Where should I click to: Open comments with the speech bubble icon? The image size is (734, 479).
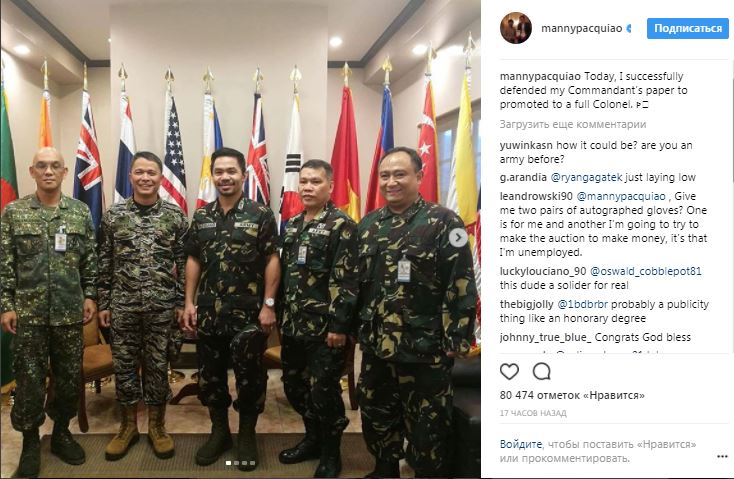(542, 372)
